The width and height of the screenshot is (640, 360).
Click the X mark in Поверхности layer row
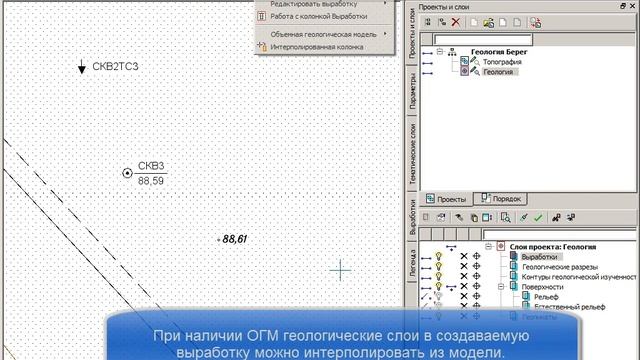[464, 286]
